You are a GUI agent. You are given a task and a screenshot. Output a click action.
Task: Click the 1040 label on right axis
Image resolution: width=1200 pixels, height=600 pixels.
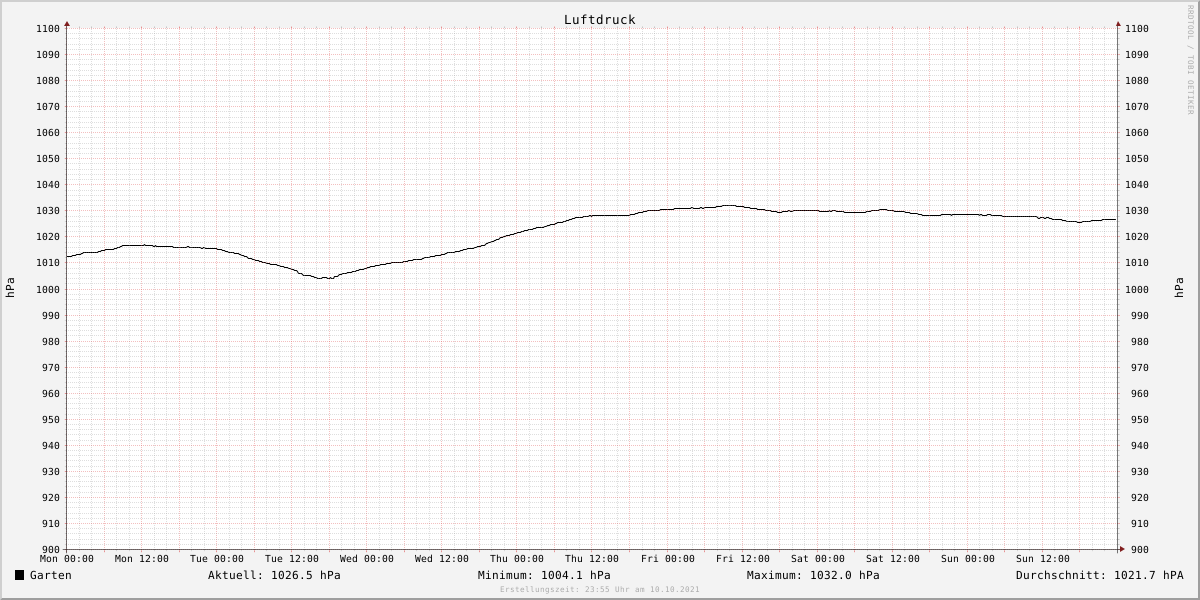(1136, 185)
